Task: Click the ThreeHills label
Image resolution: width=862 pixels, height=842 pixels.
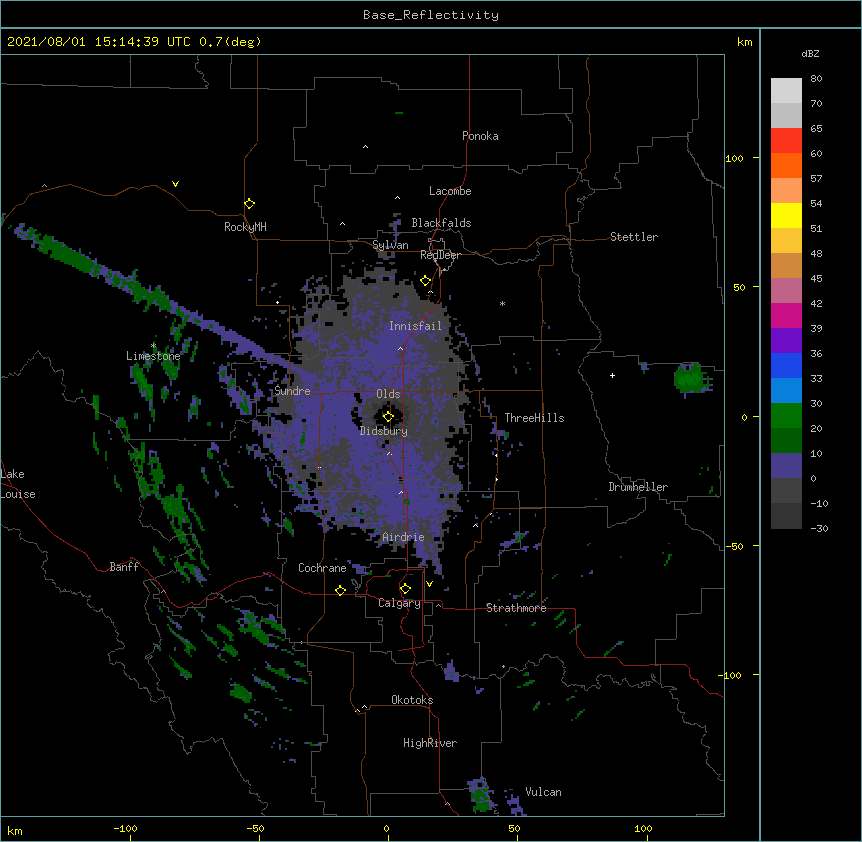Action: 534,418
